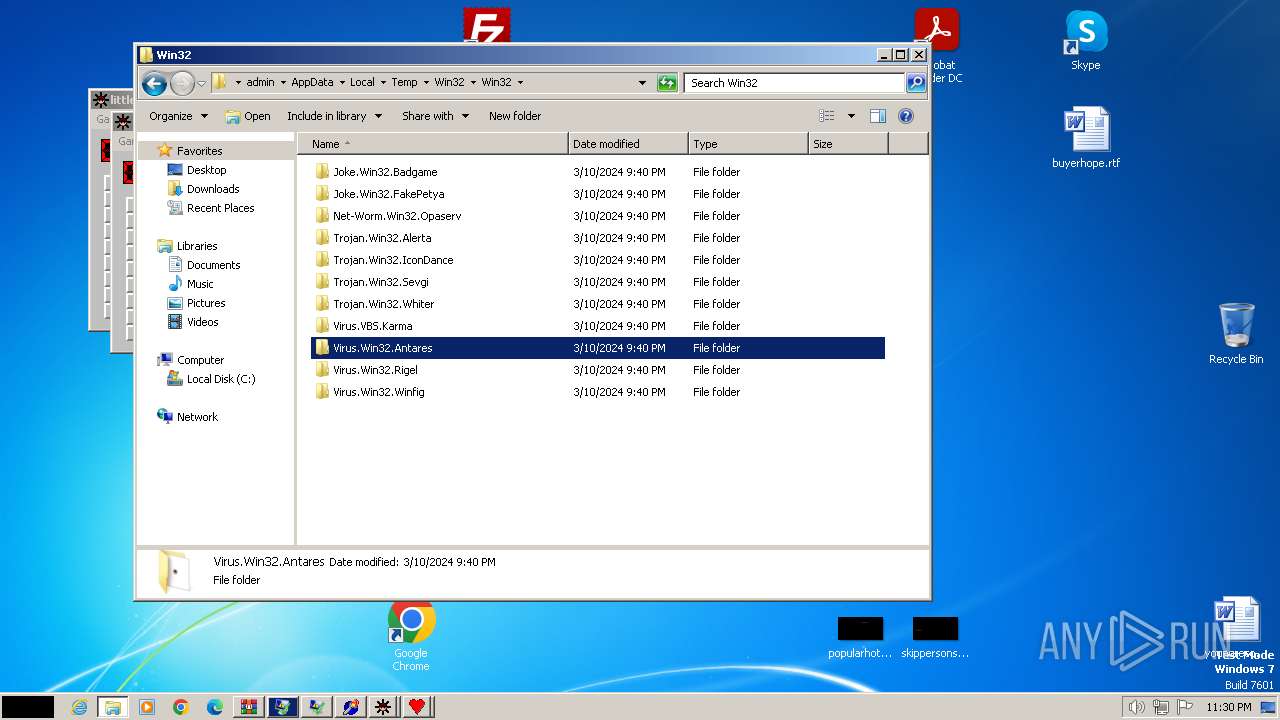
Task: Open Recent Places in navigation pane
Action: pyautogui.click(x=220, y=208)
